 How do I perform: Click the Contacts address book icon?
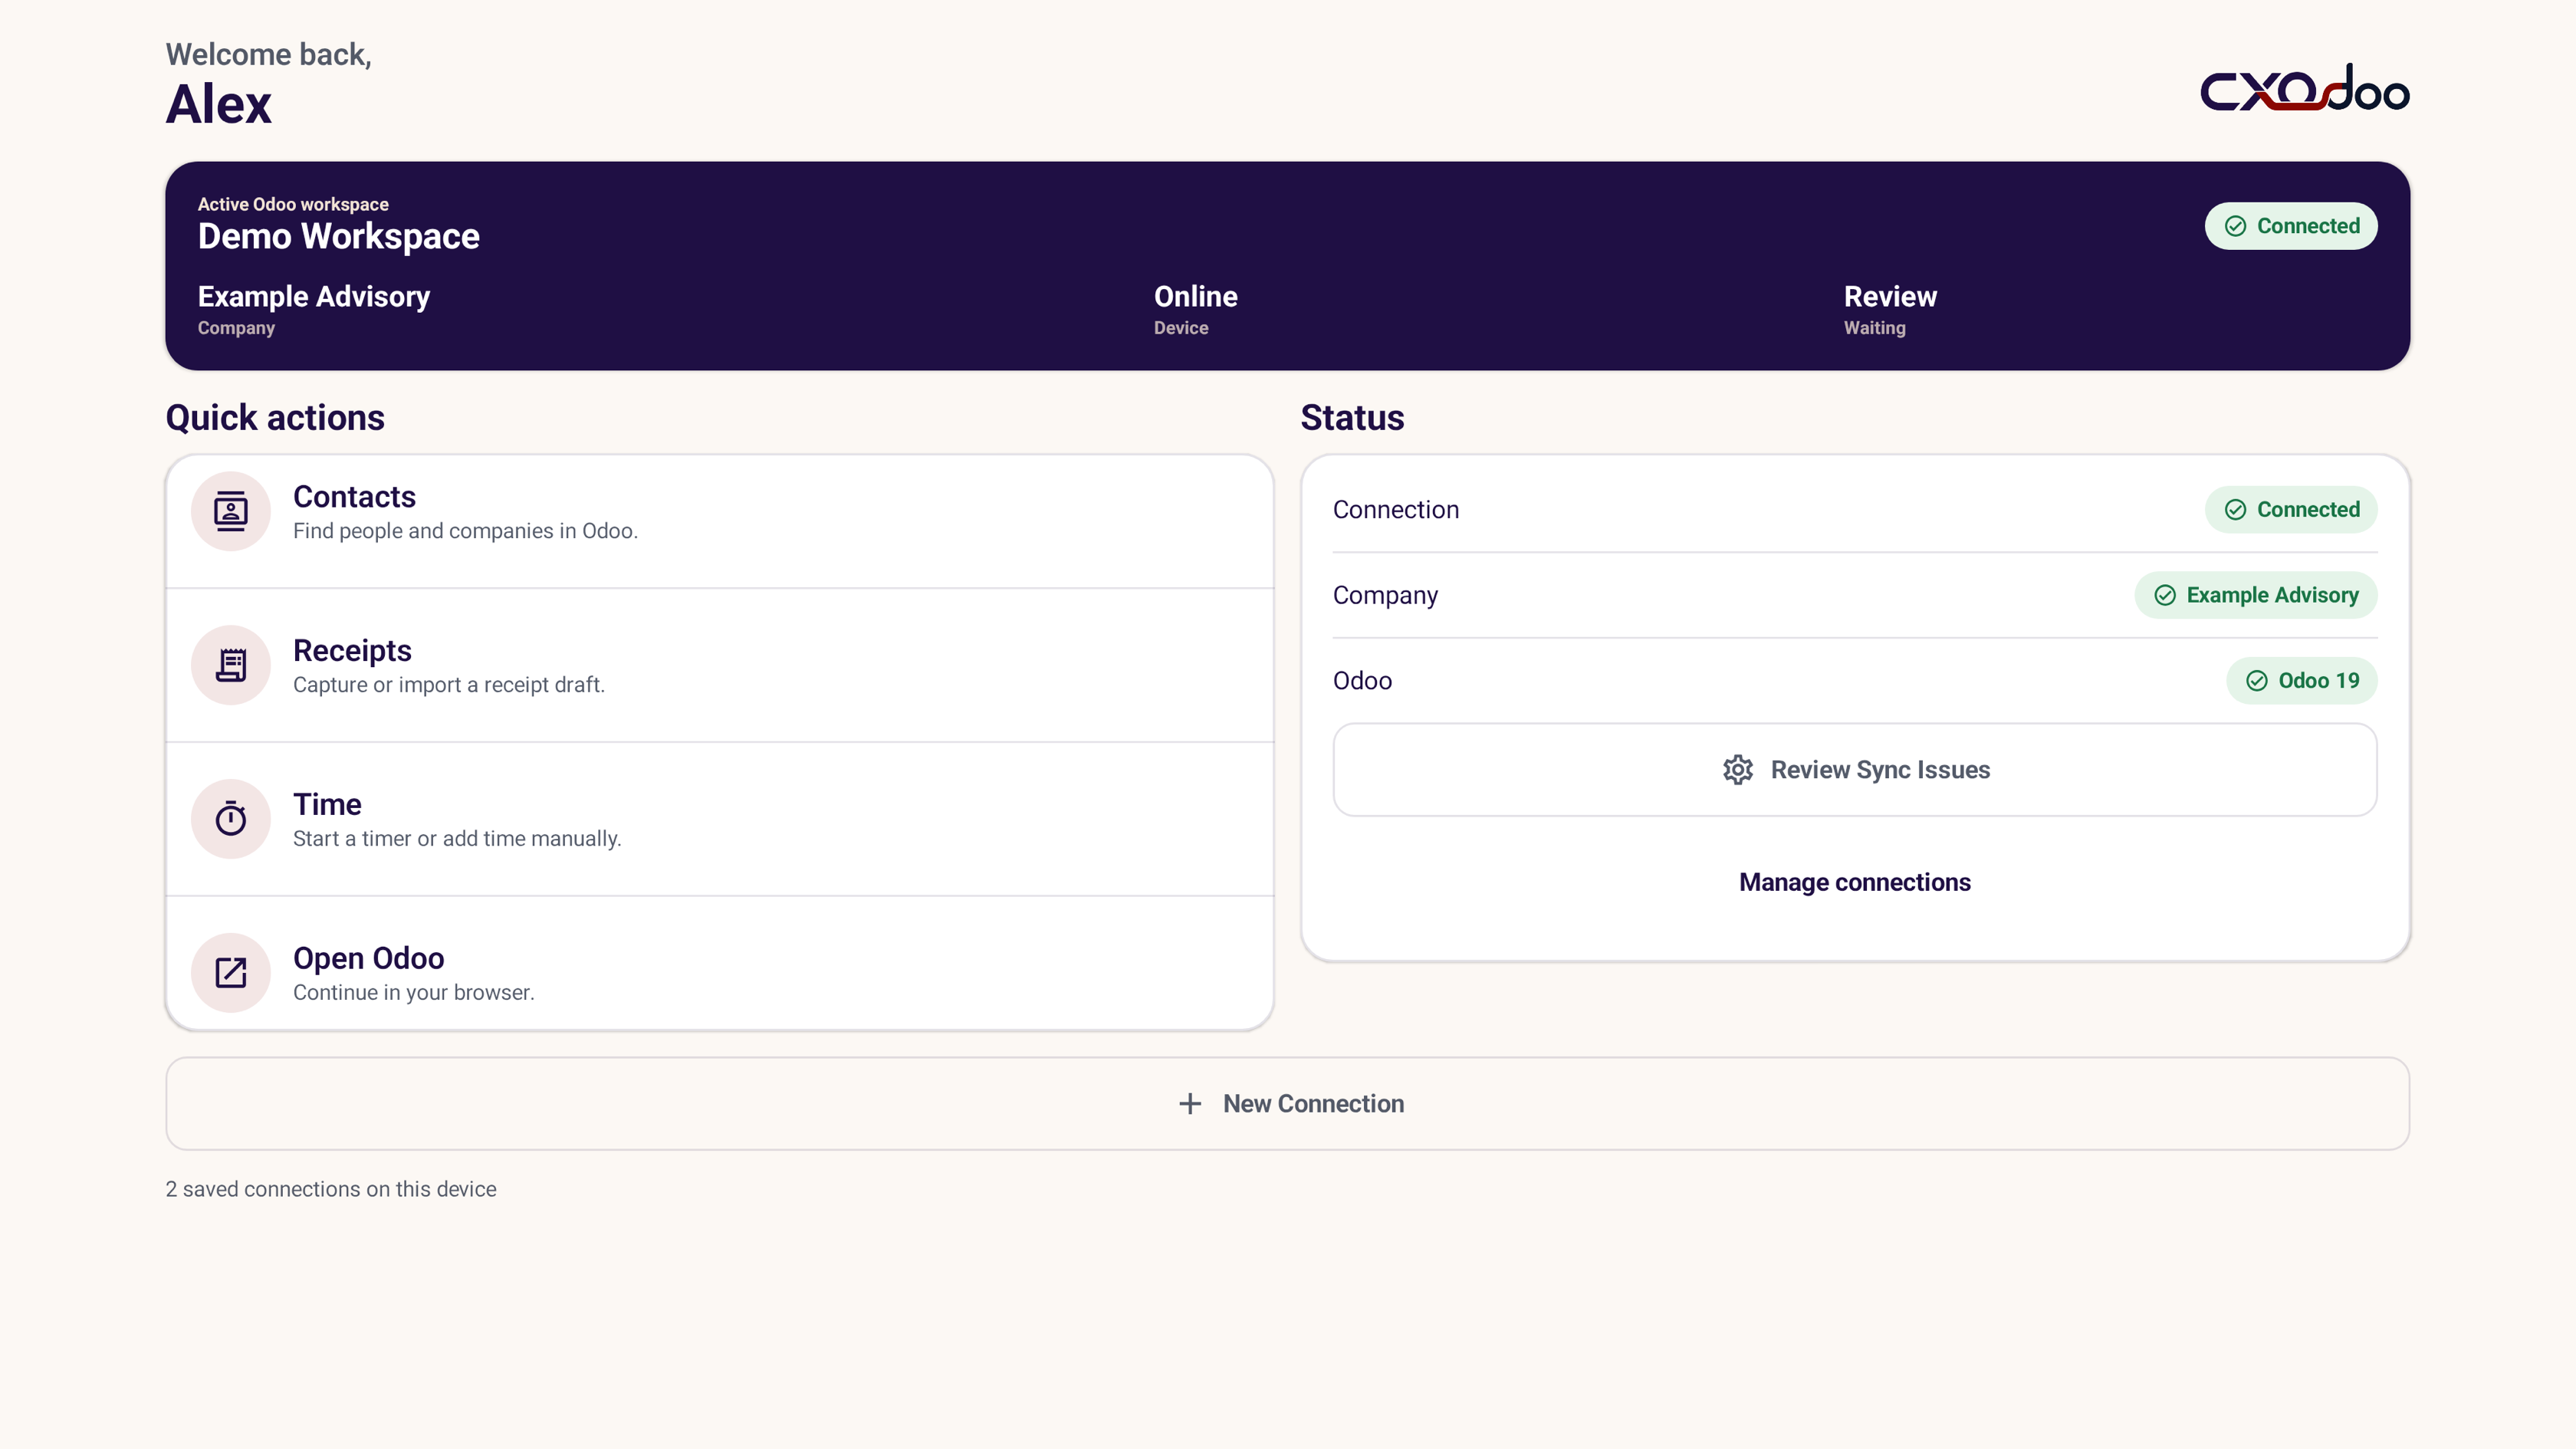click(x=231, y=512)
